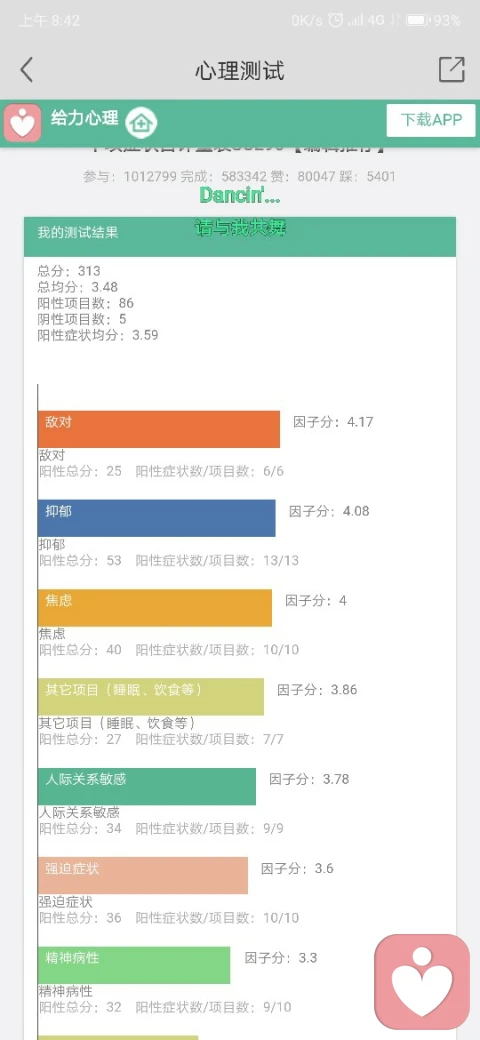The width and height of the screenshot is (480, 1040).
Task: Tap the 其它项目（睡眠、饮食等）bar
Action: pyautogui.click(x=151, y=696)
